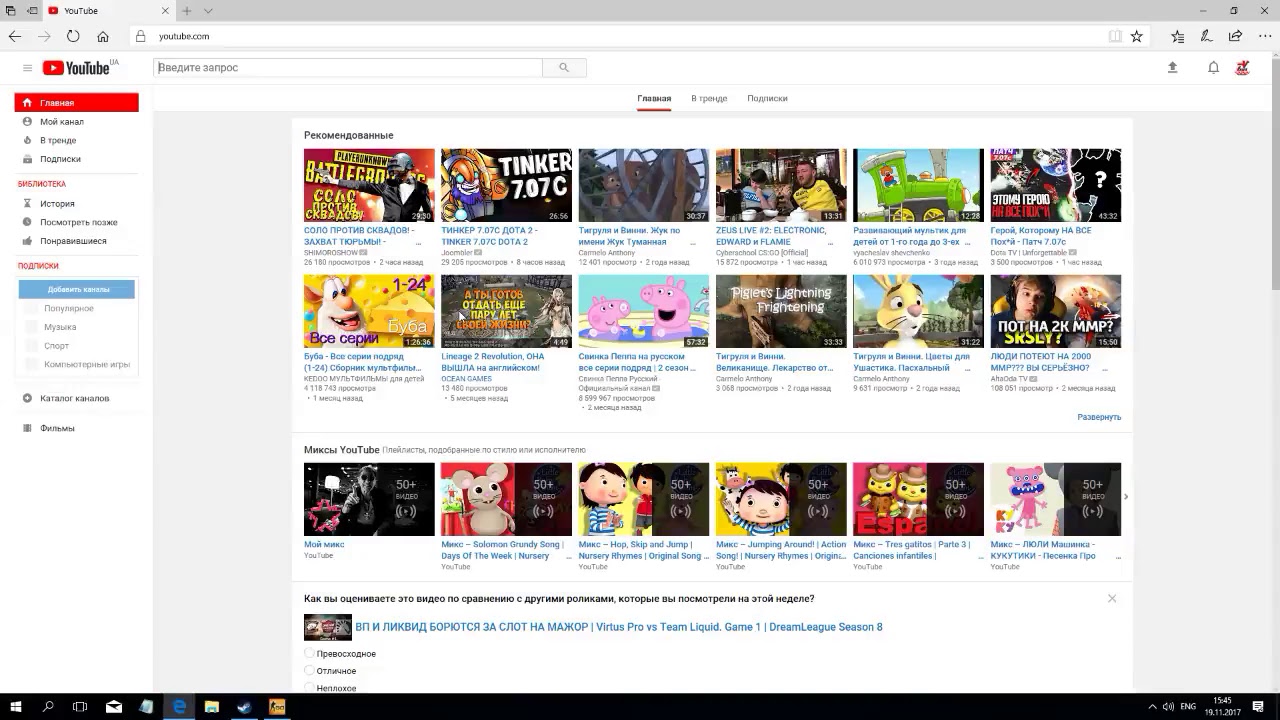Image resolution: width=1280 pixels, height=720 pixels.
Task: Open the video upload icon
Action: (x=1173, y=68)
